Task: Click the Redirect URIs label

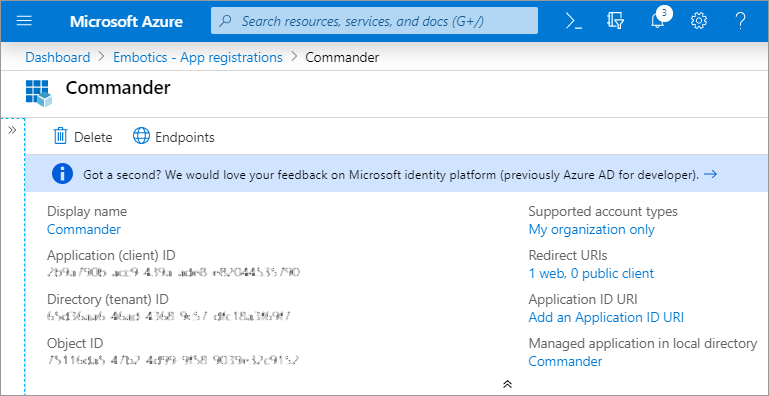Action: (x=568, y=255)
